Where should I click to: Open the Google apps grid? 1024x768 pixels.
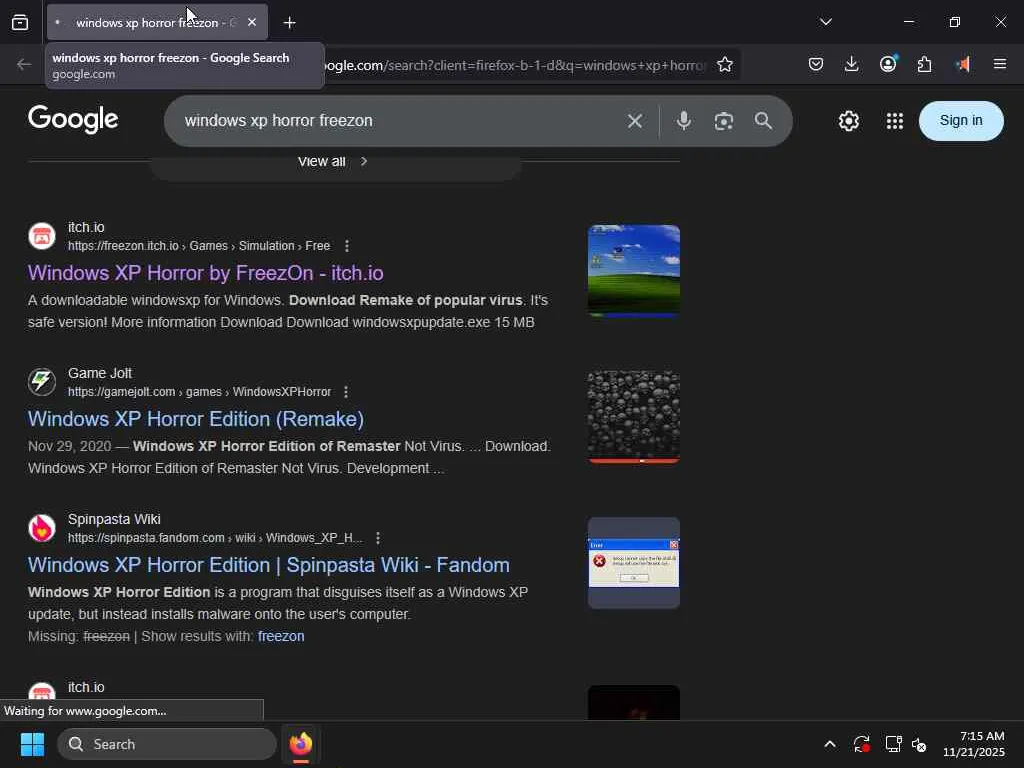(x=895, y=121)
